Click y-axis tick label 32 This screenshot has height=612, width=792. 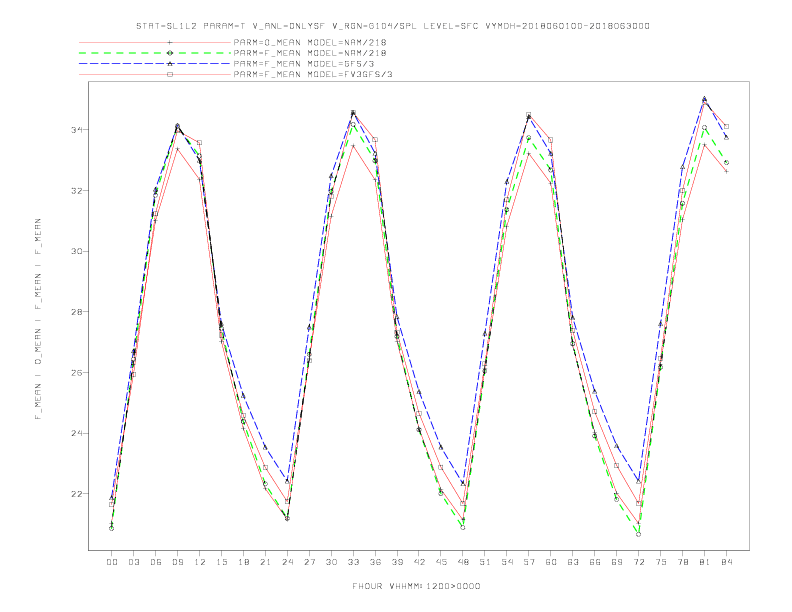click(77, 191)
